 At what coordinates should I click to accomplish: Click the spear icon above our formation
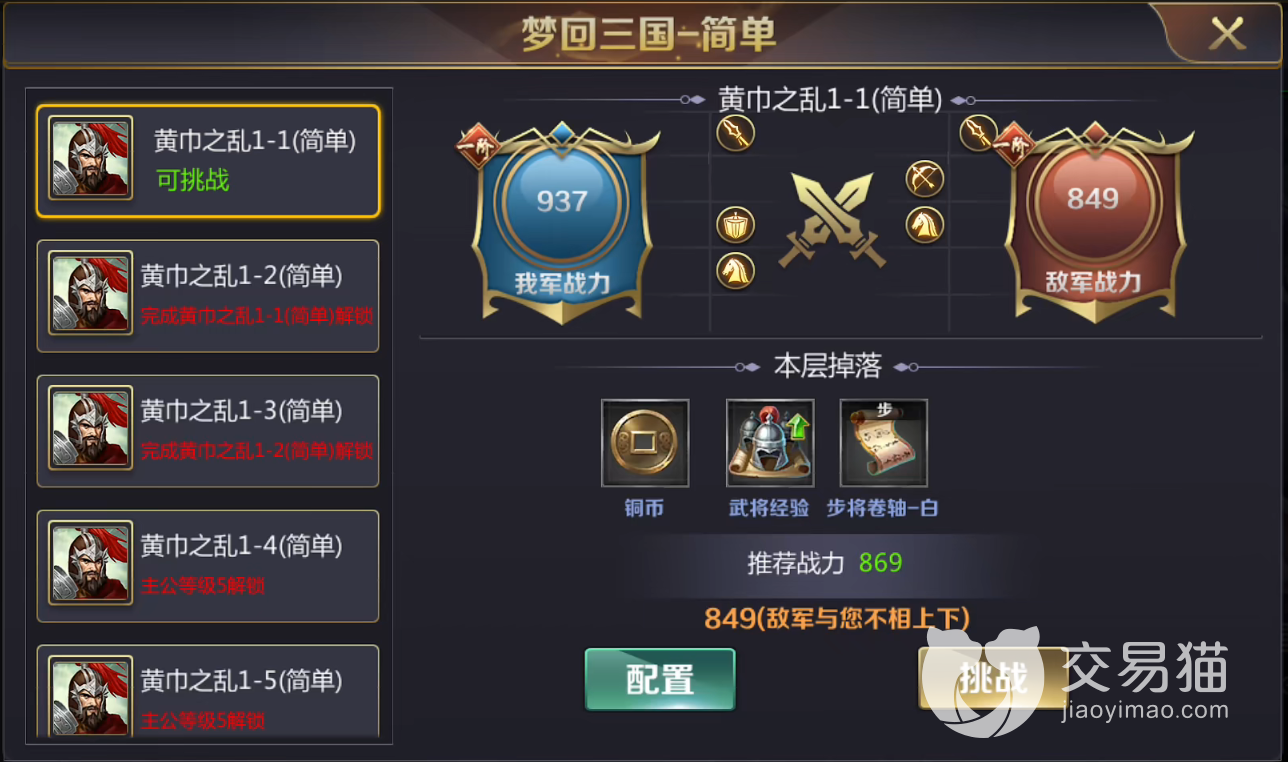coord(735,132)
